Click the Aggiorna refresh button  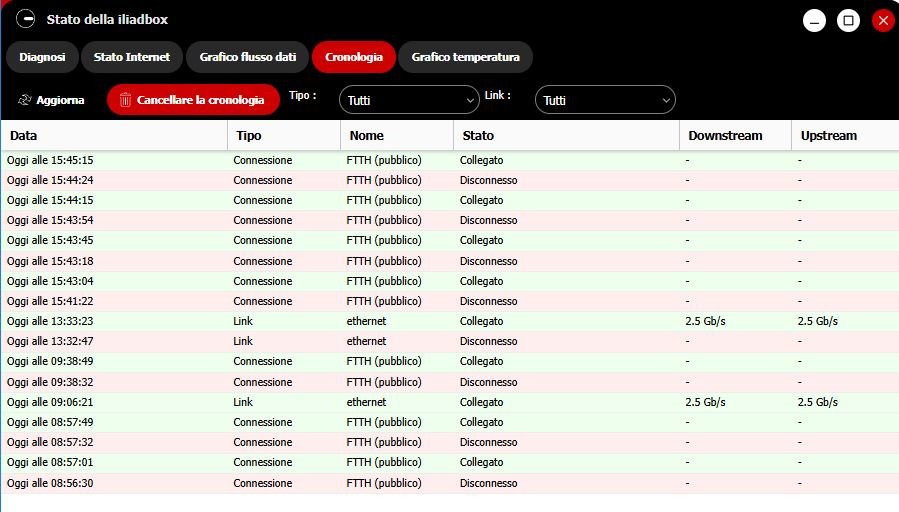click(x=51, y=100)
